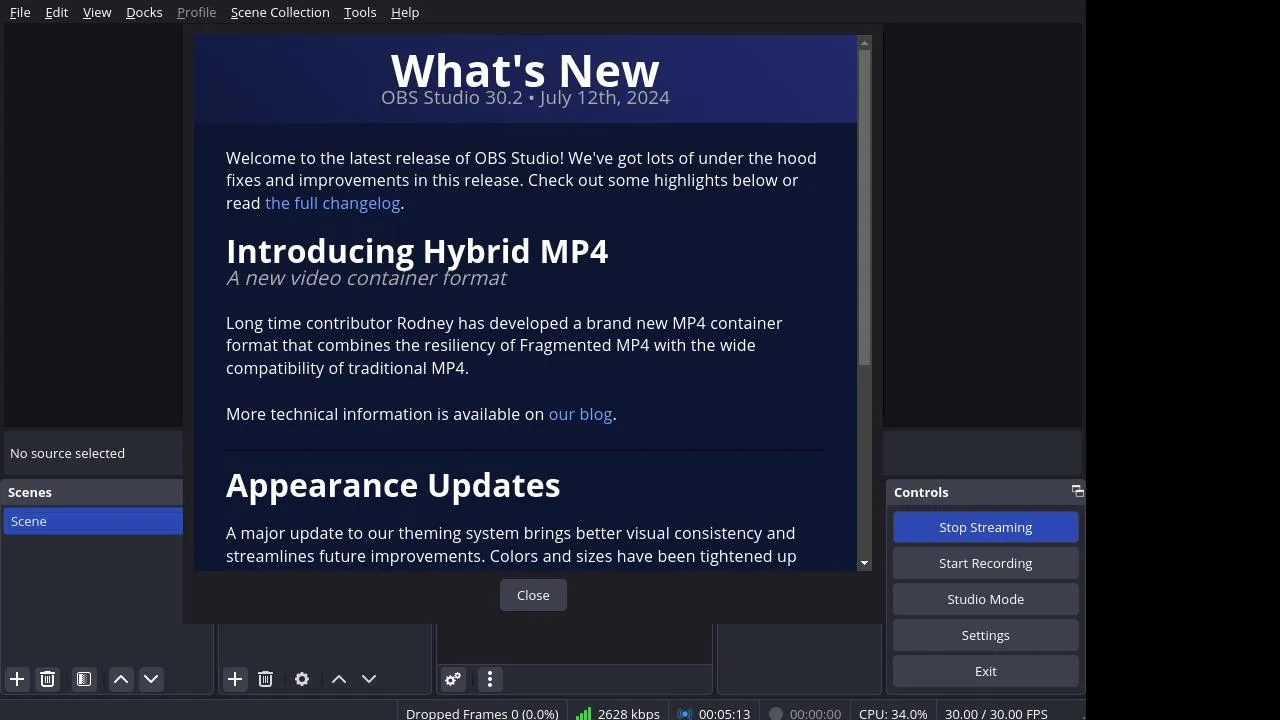This screenshot has height=720, width=1280.
Task: Close the What's New dialog
Action: (533, 595)
